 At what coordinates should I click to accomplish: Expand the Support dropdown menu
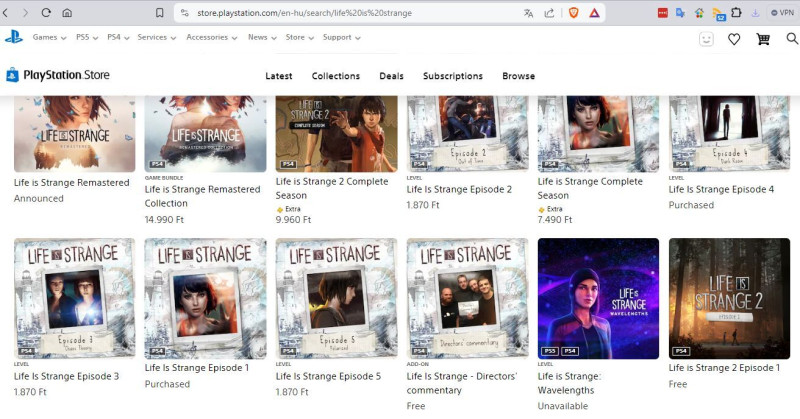click(x=342, y=37)
